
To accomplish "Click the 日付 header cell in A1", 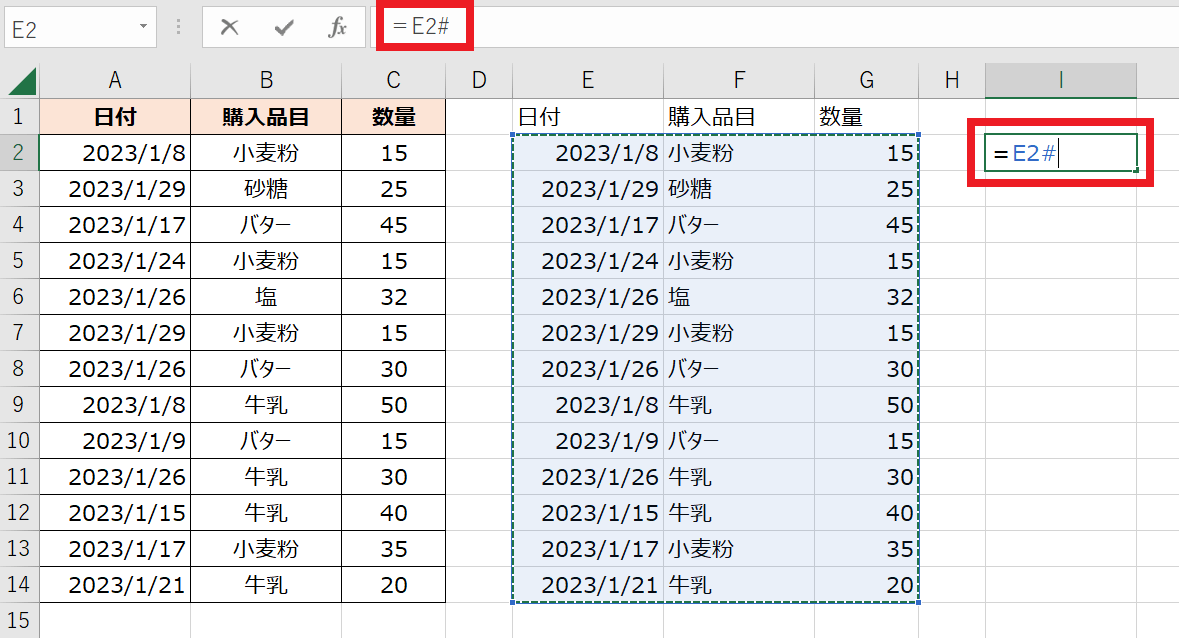I will click(115, 117).
